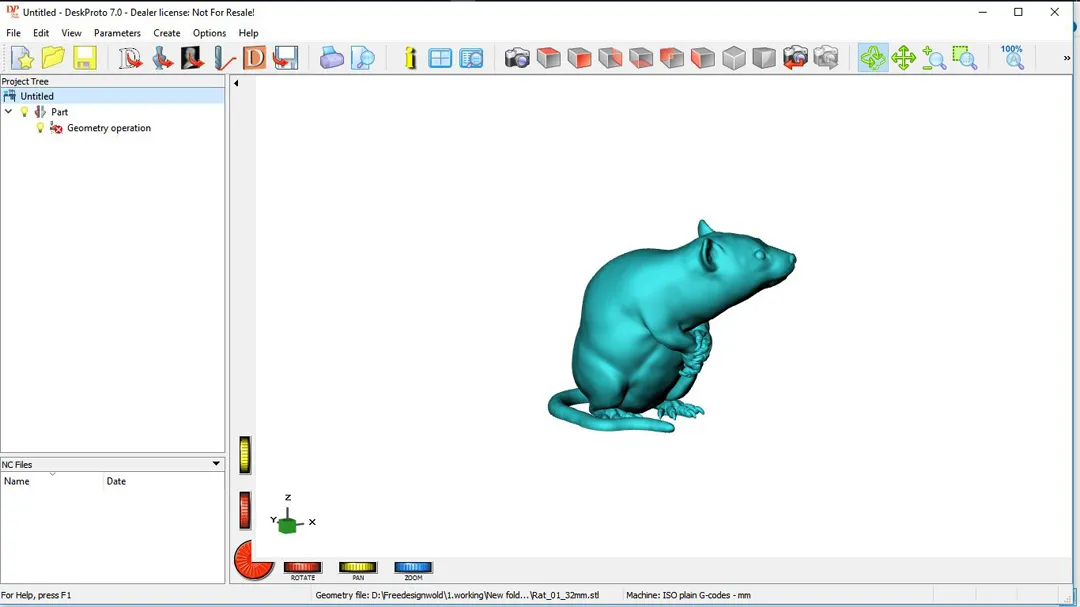Expand the toolbar overflow chevron
The image size is (1080, 607).
pos(1067,58)
